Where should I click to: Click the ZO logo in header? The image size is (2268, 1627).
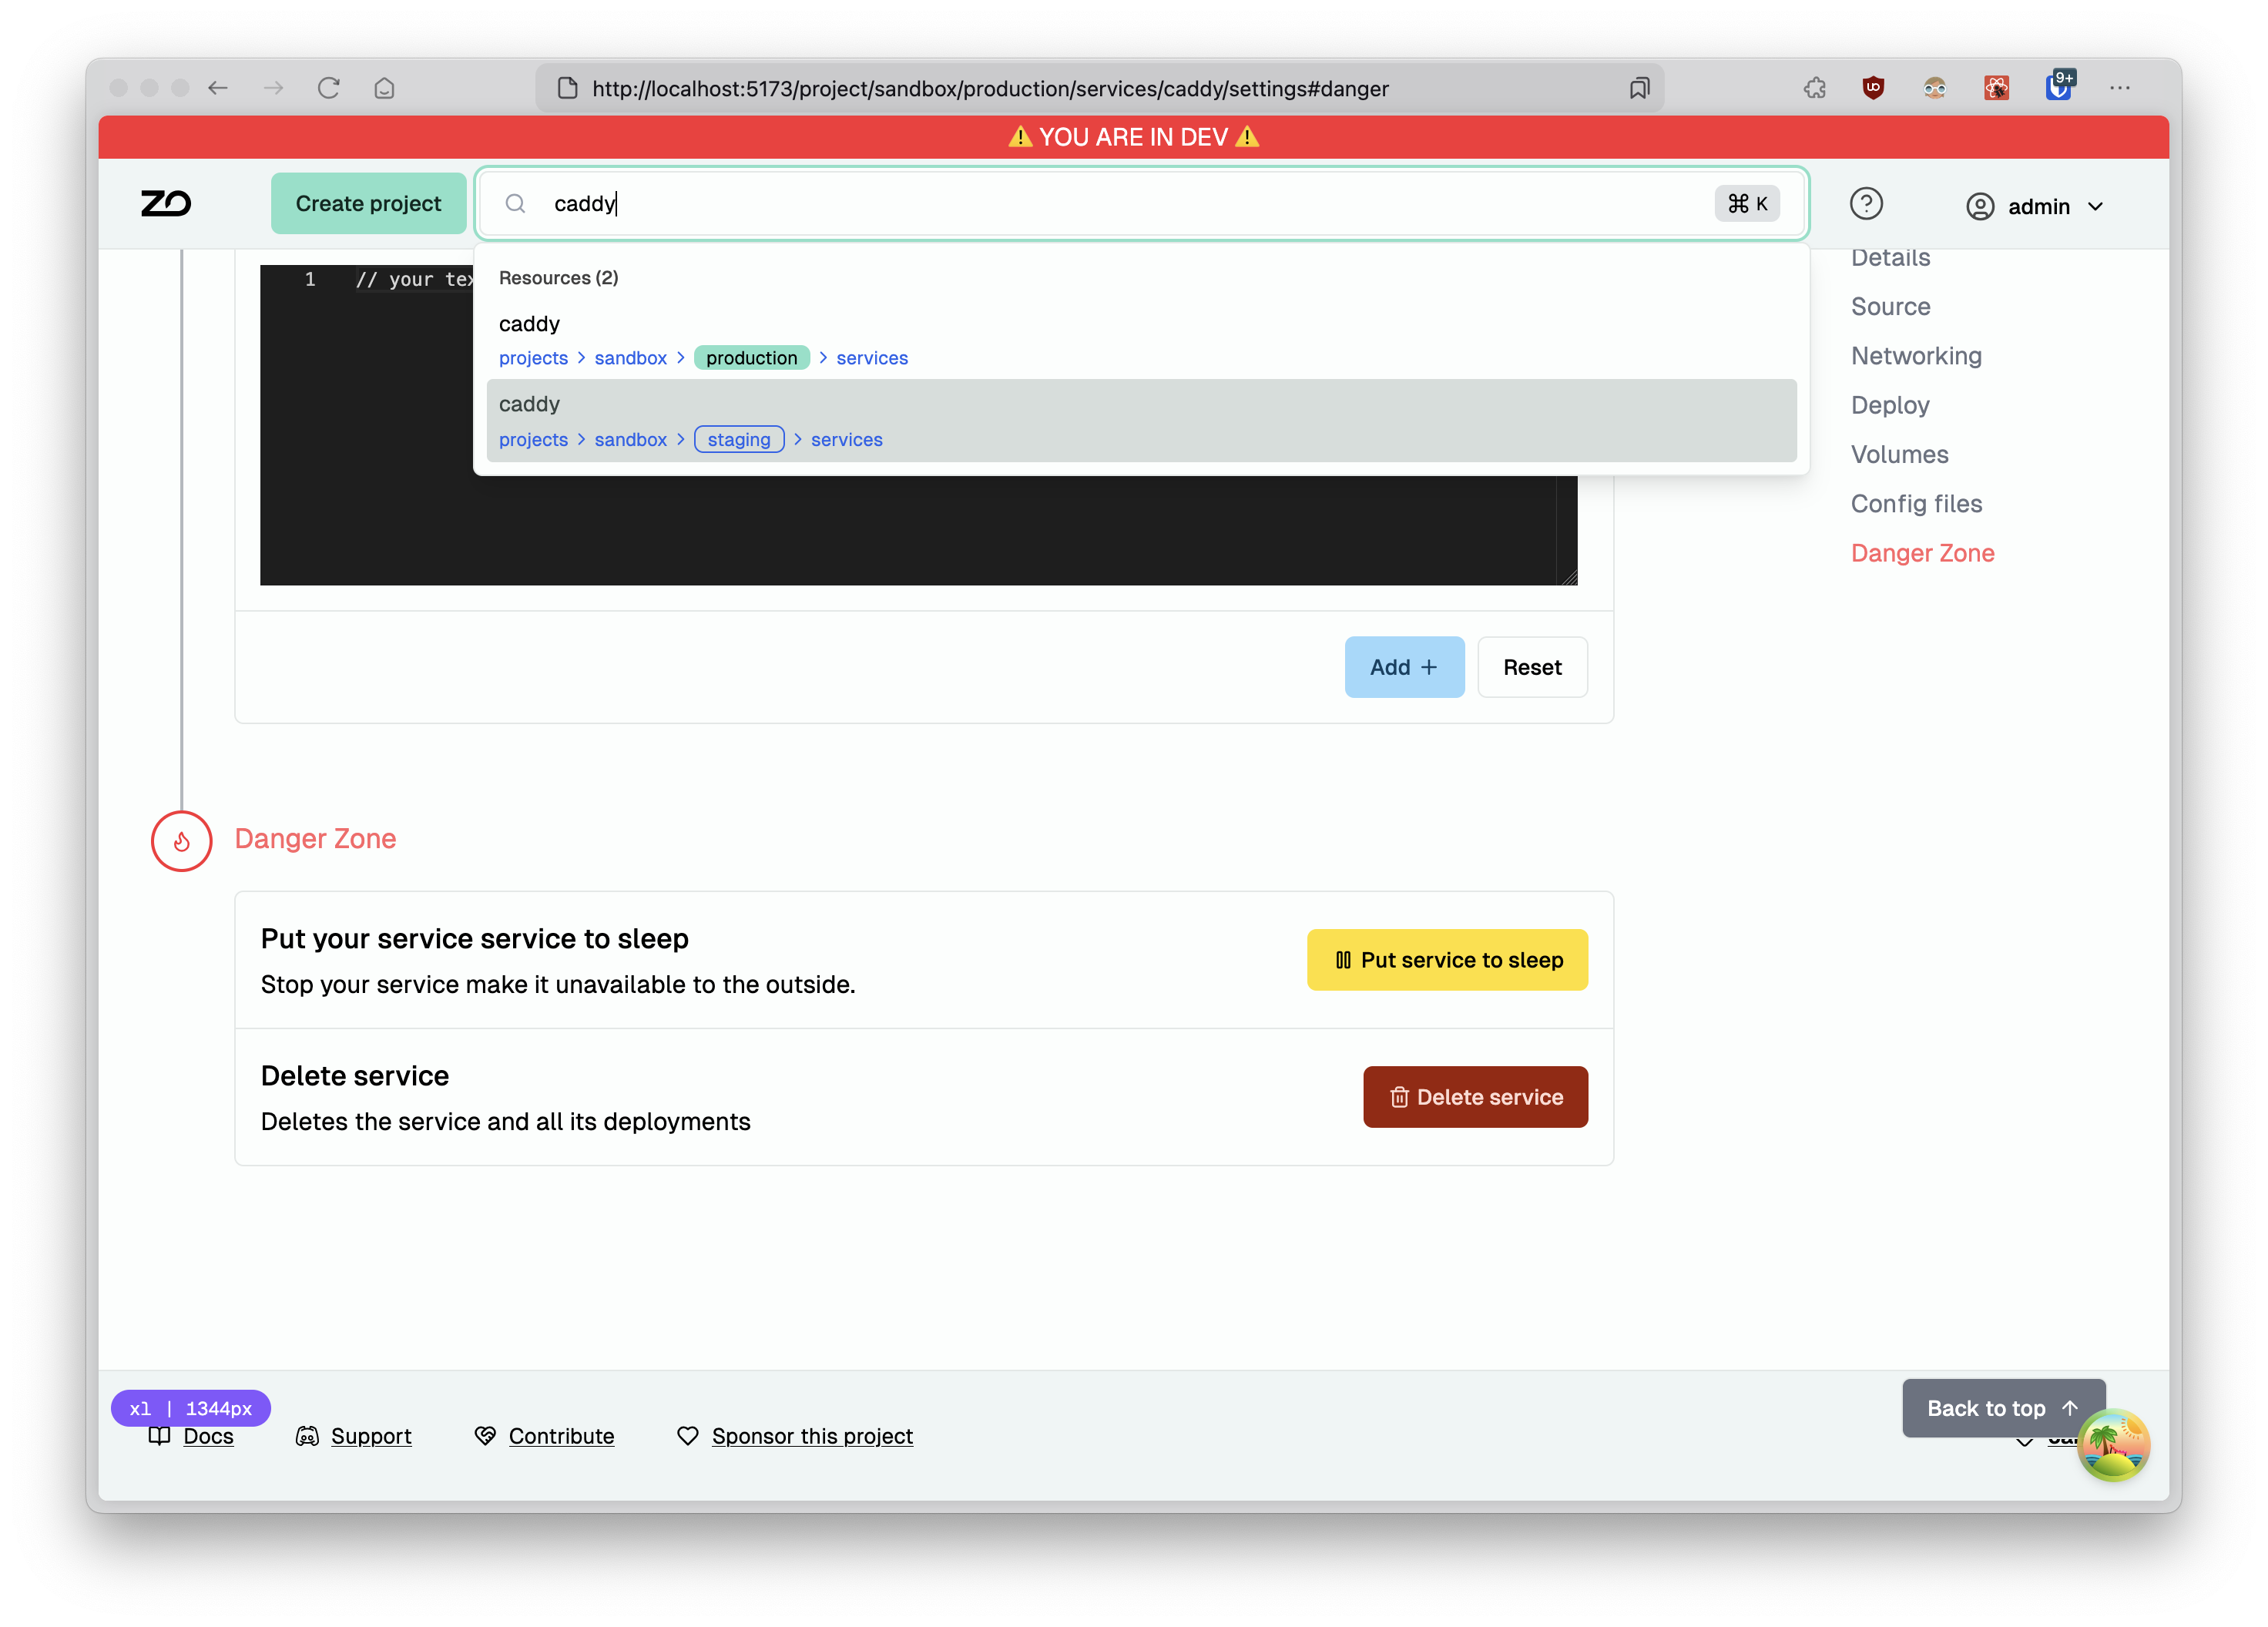(165, 204)
